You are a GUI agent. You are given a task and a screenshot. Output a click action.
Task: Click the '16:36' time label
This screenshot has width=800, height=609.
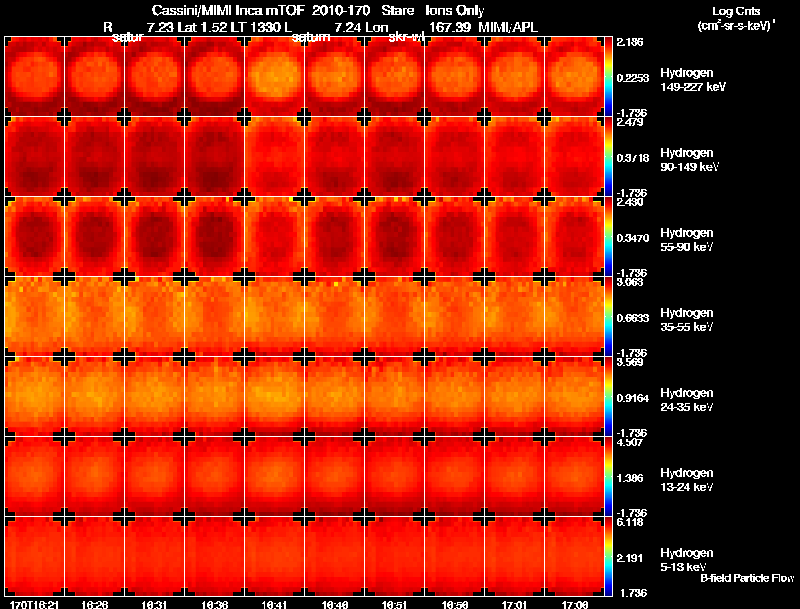click(x=215, y=604)
